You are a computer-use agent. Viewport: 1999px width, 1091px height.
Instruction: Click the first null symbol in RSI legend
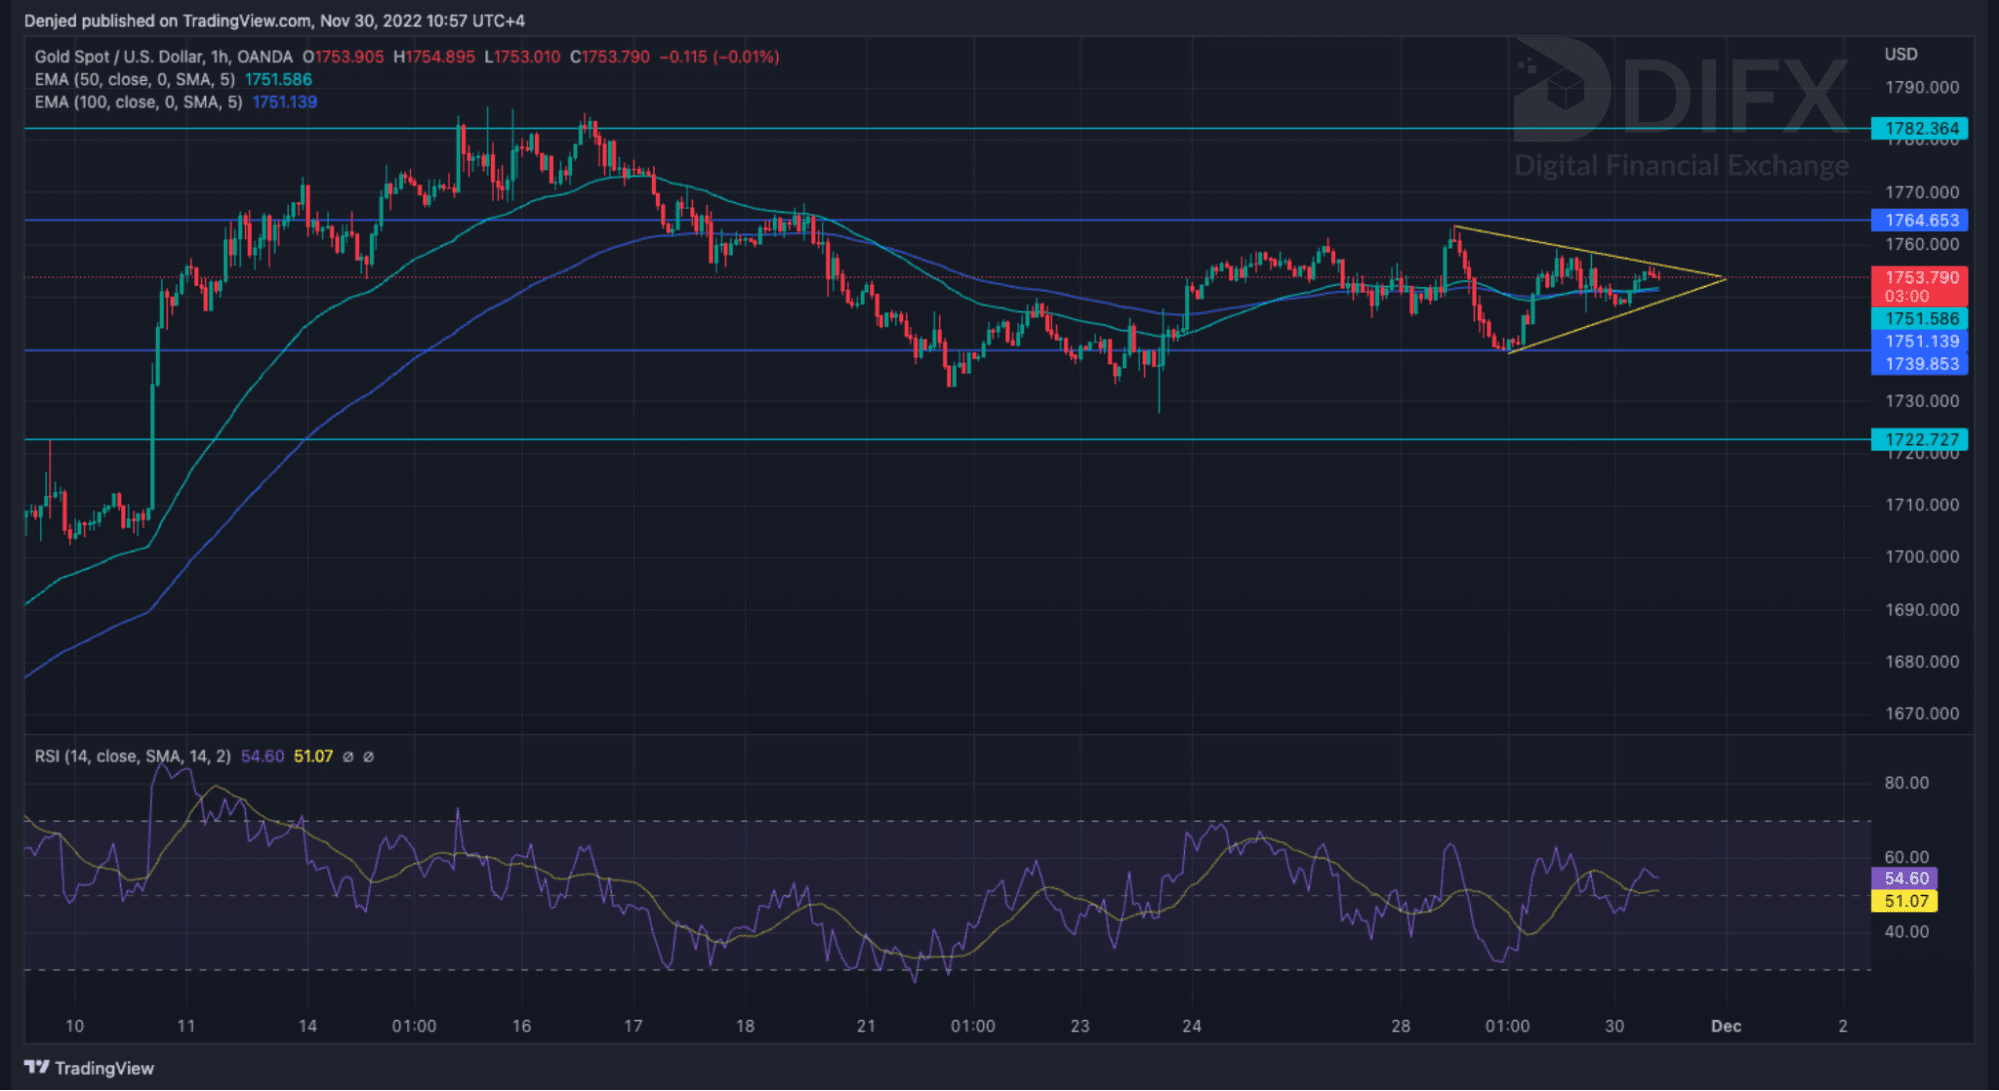(x=348, y=757)
